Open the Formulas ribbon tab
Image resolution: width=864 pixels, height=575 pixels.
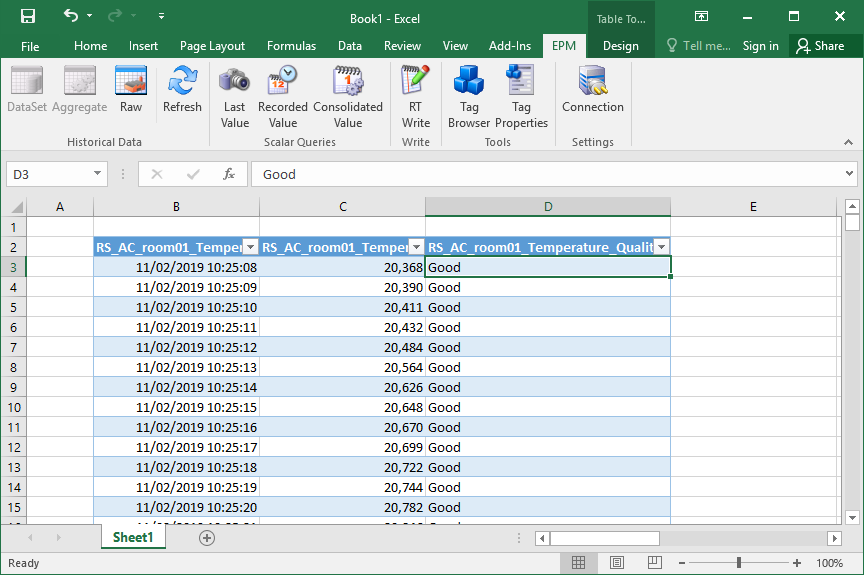click(291, 46)
